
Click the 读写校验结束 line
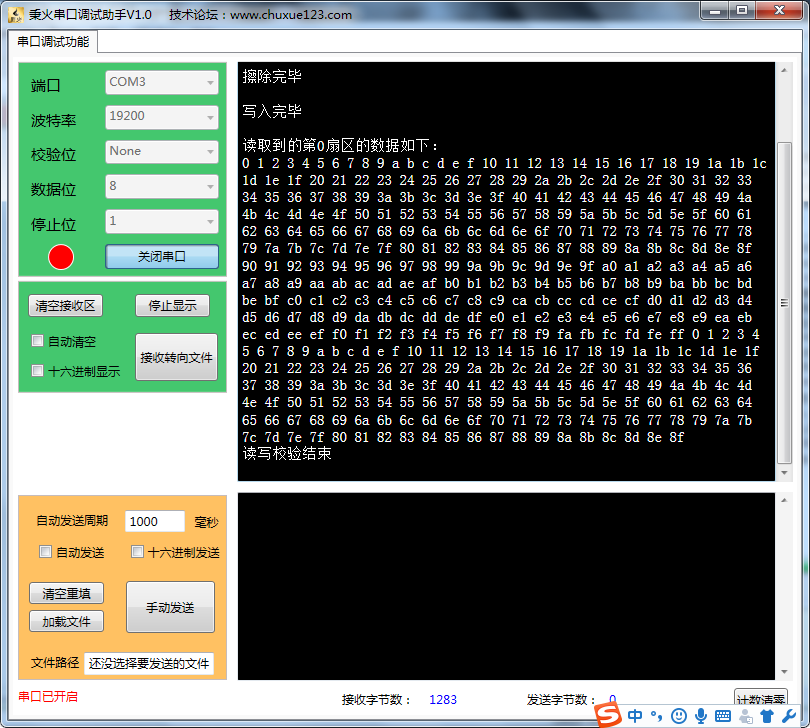tap(287, 454)
